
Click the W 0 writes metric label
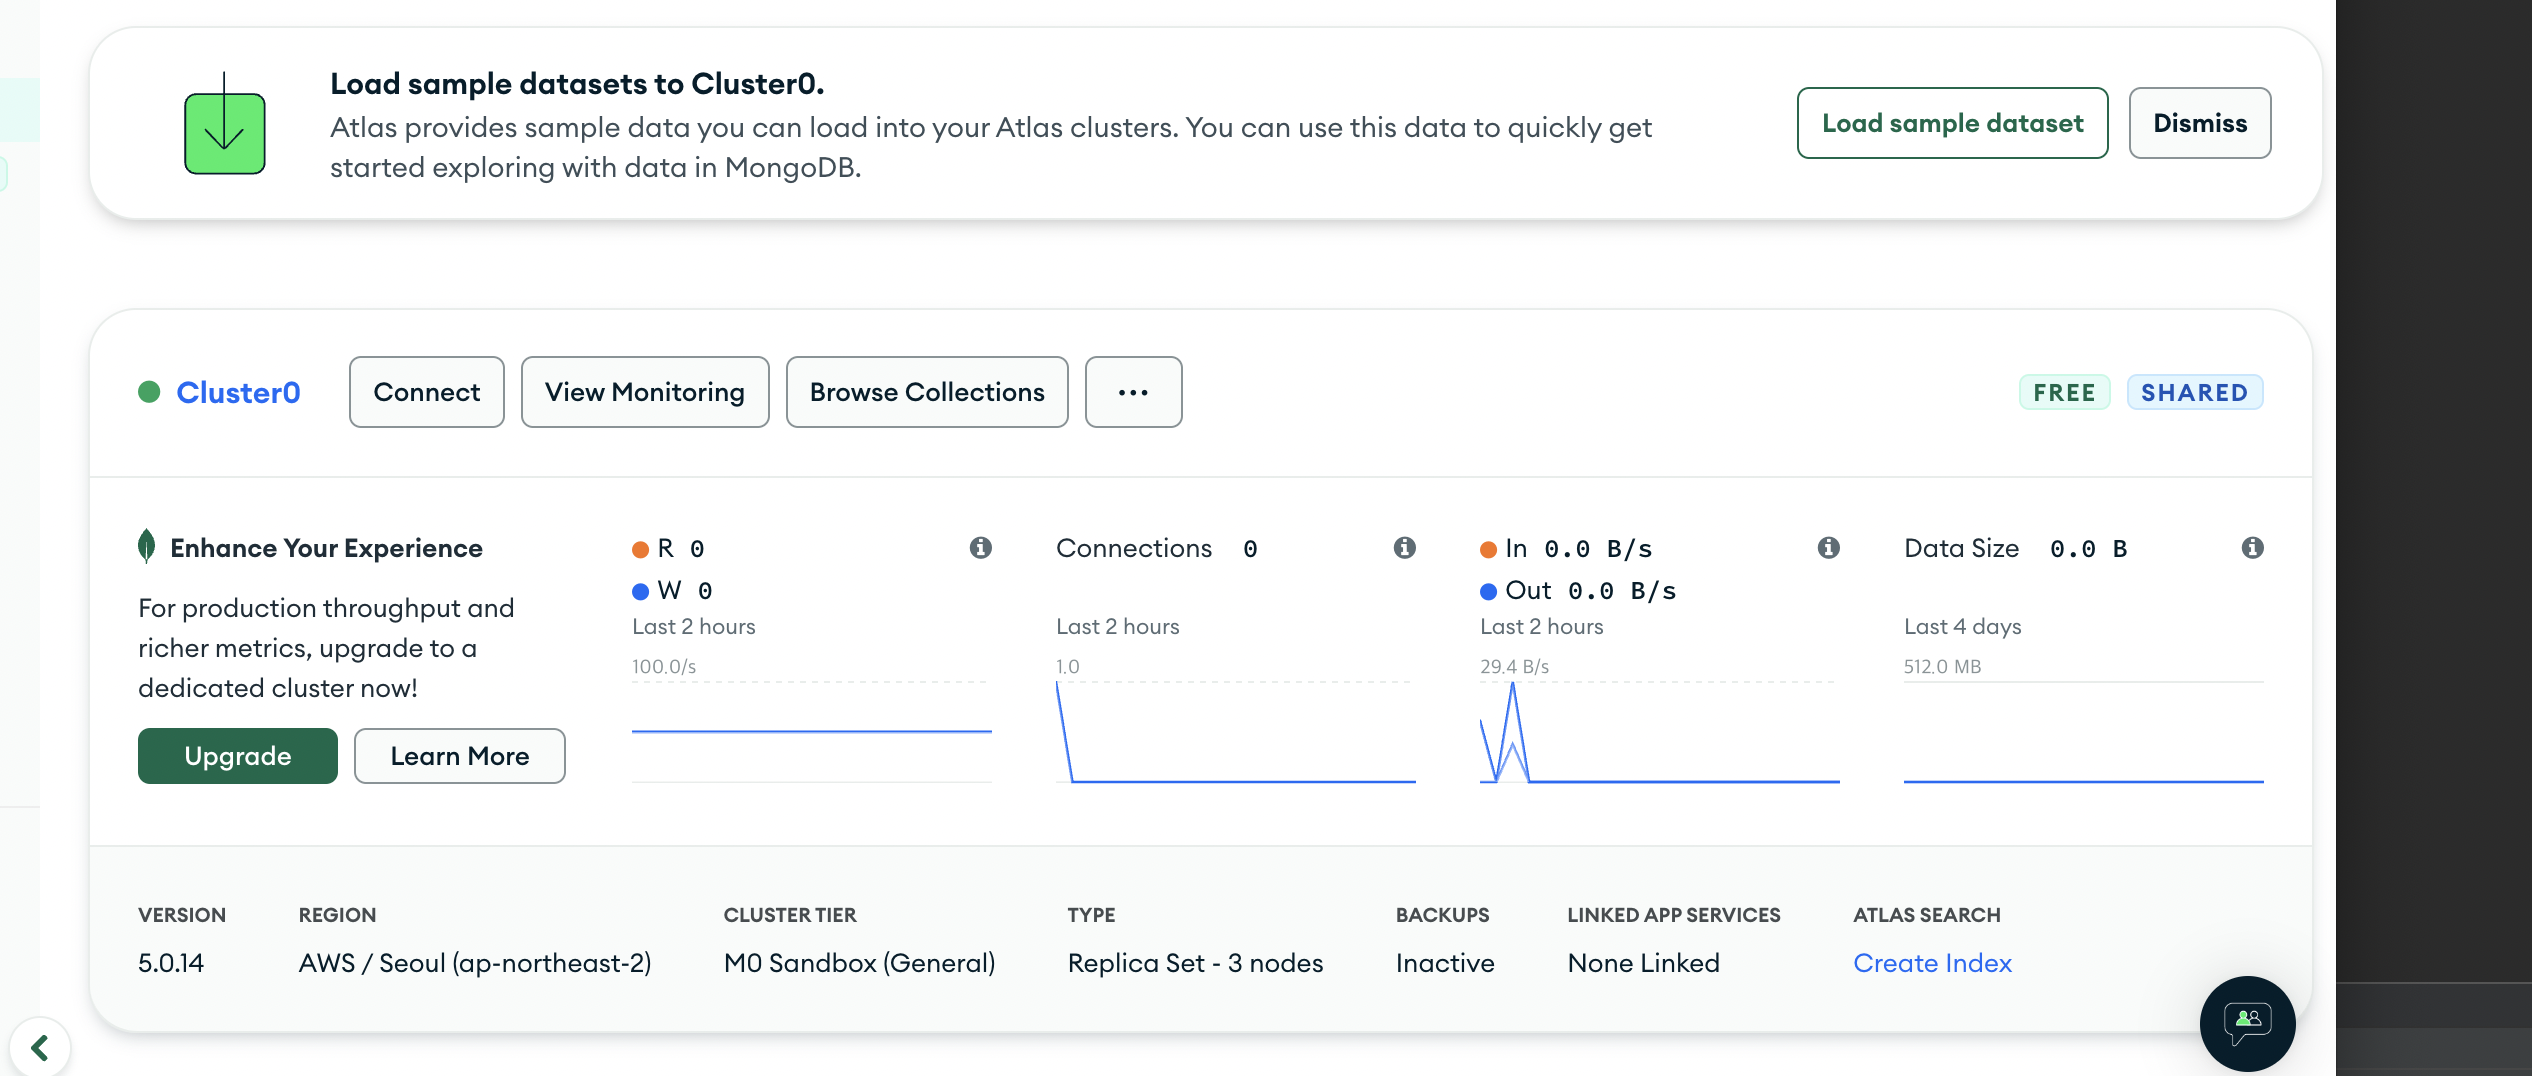(673, 590)
